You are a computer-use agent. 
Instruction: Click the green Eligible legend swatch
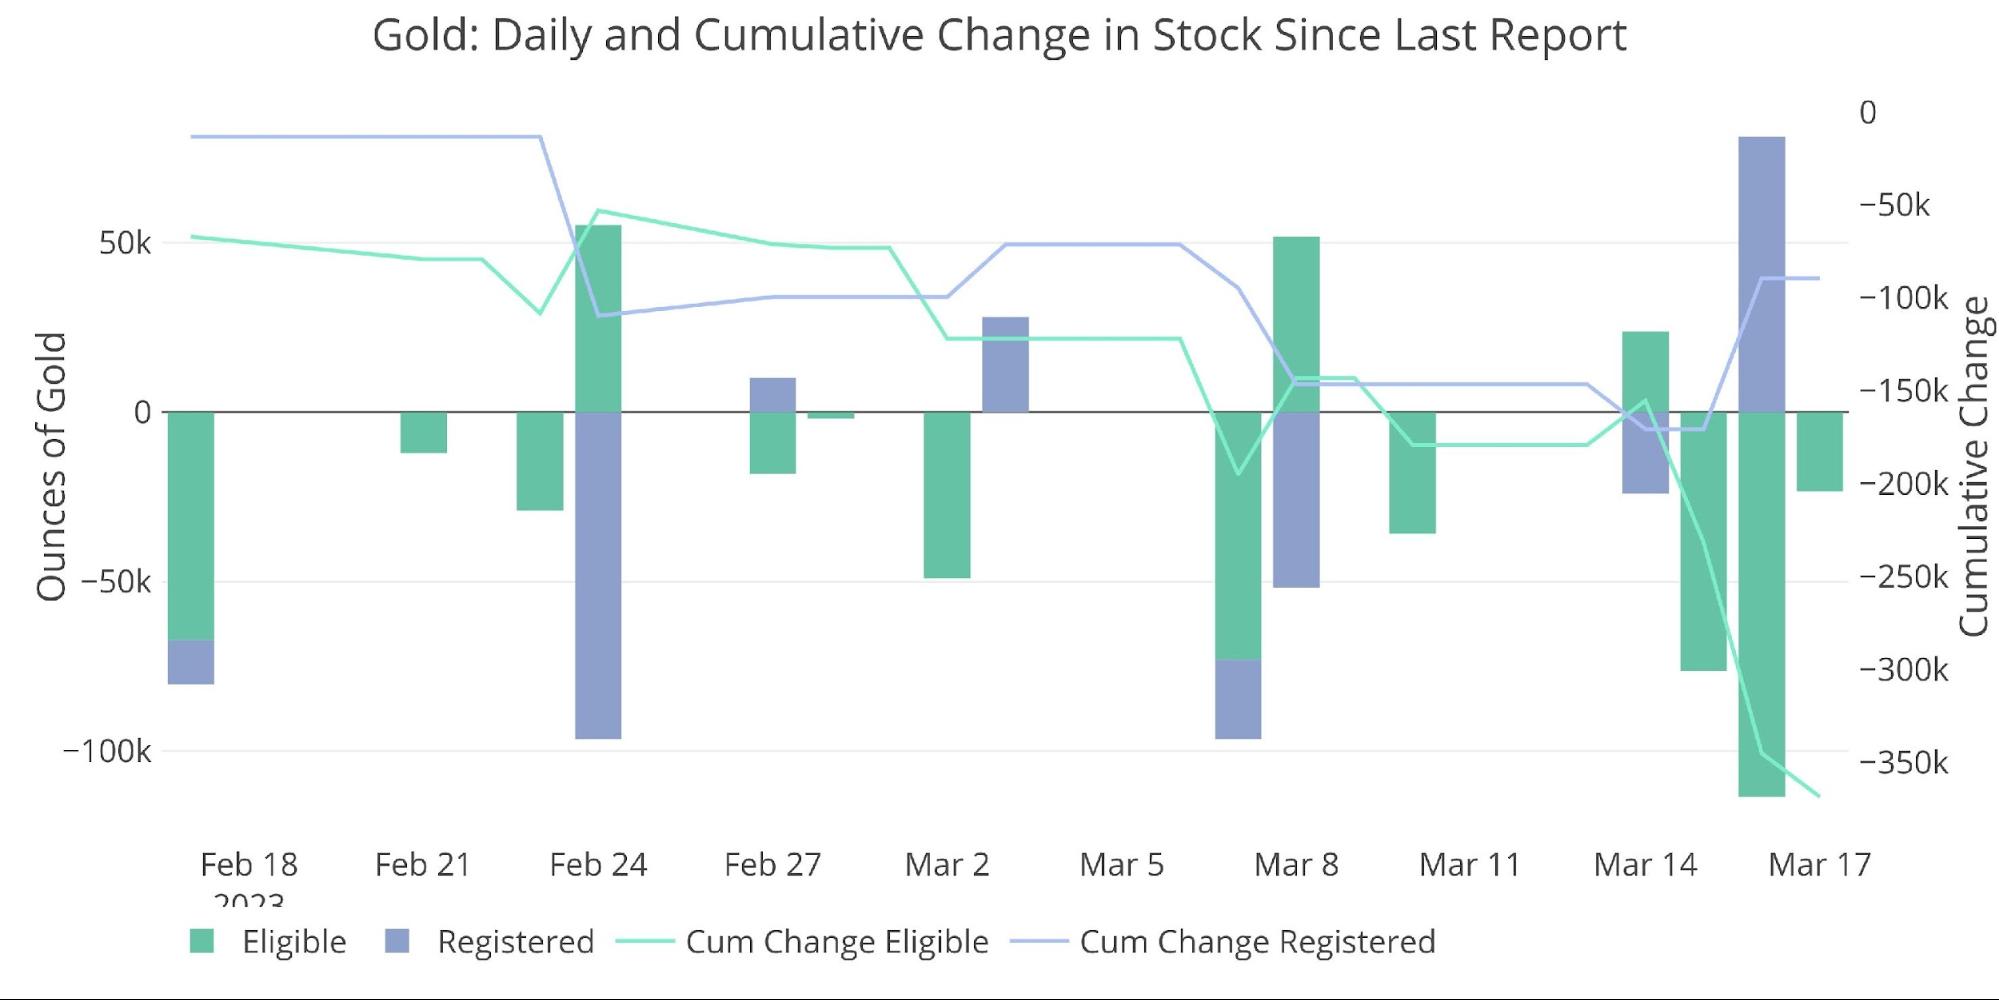pos(202,941)
